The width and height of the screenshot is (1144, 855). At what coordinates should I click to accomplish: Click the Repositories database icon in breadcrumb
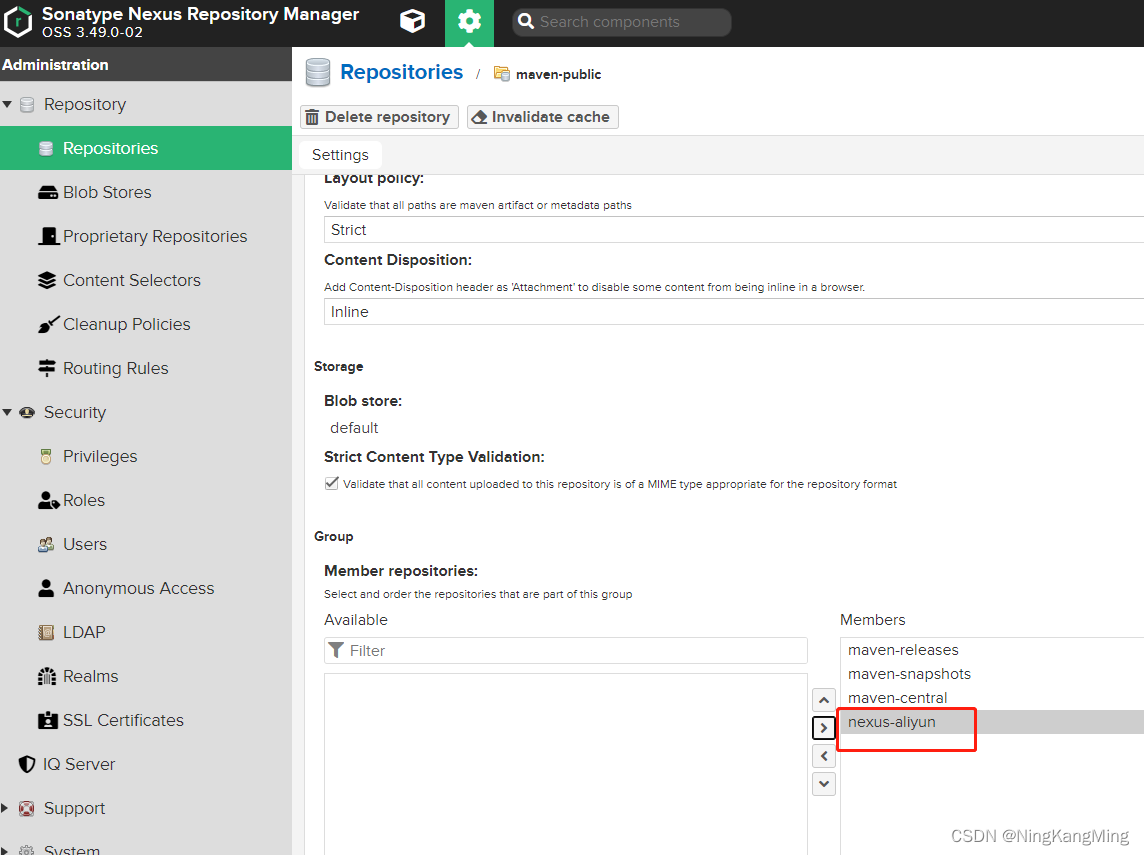tap(318, 73)
